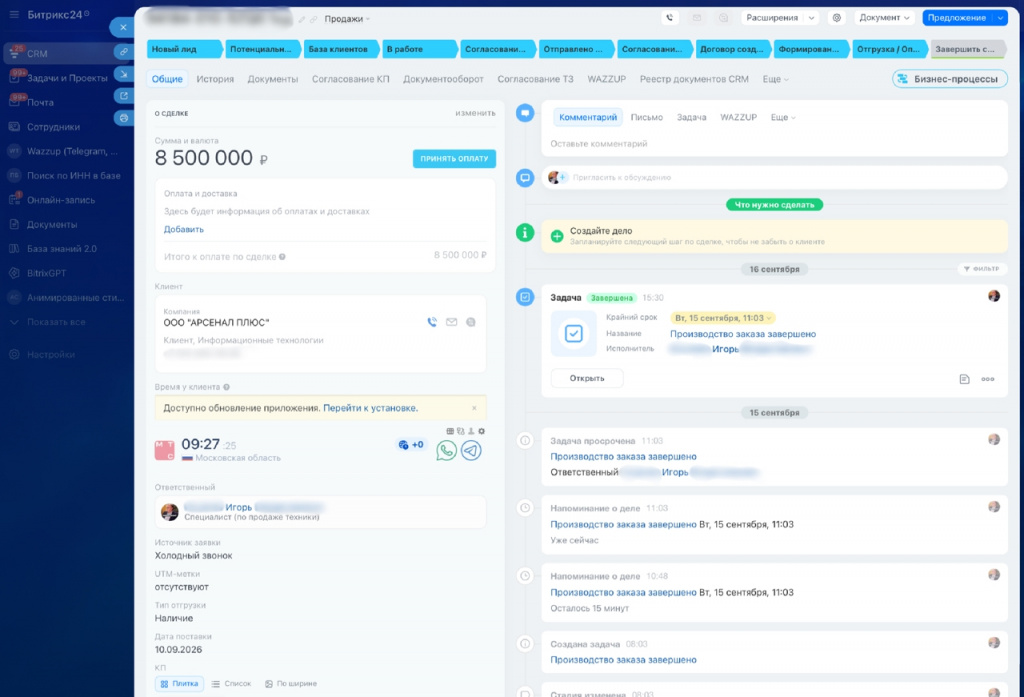Click the hamburger menu icon beside Битрикс24
Image resolution: width=1024 pixels, height=697 pixels.
14,14
